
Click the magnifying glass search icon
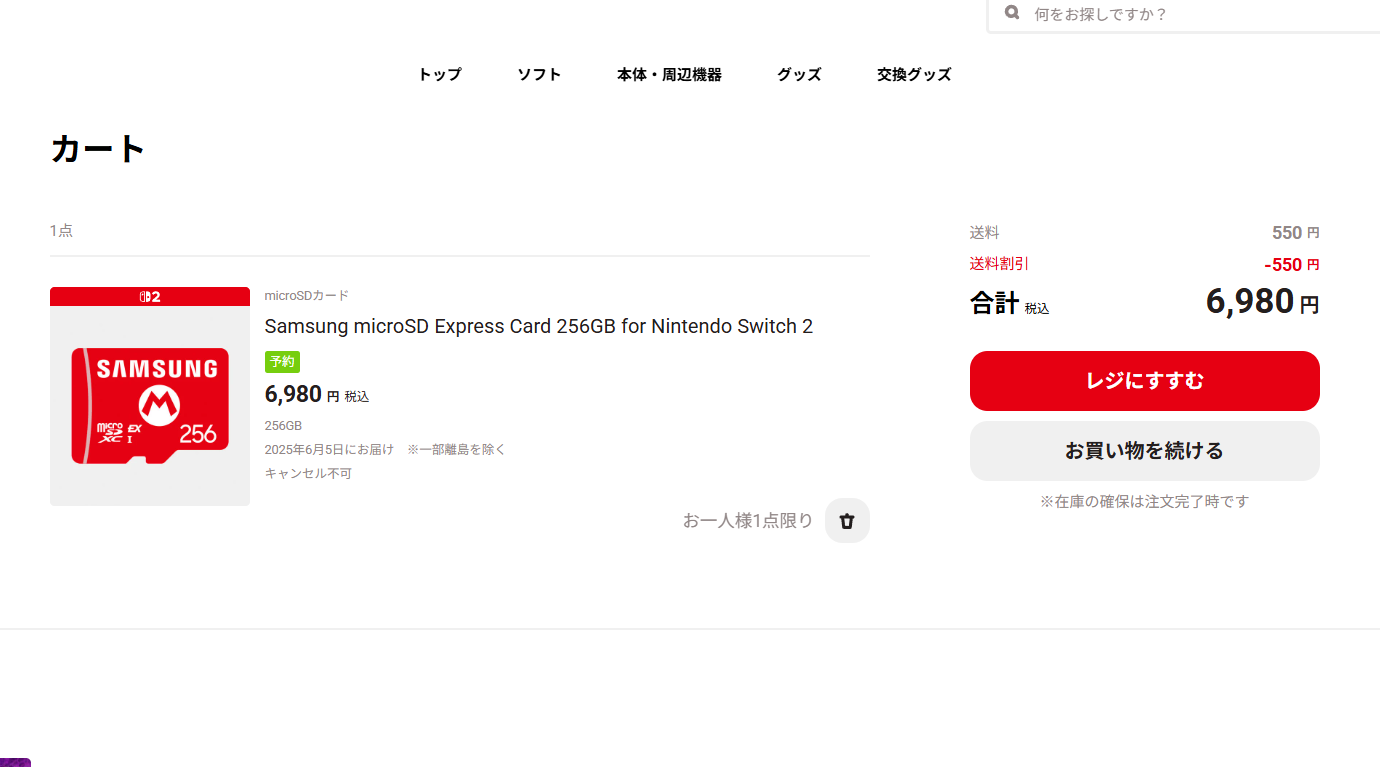click(1012, 14)
